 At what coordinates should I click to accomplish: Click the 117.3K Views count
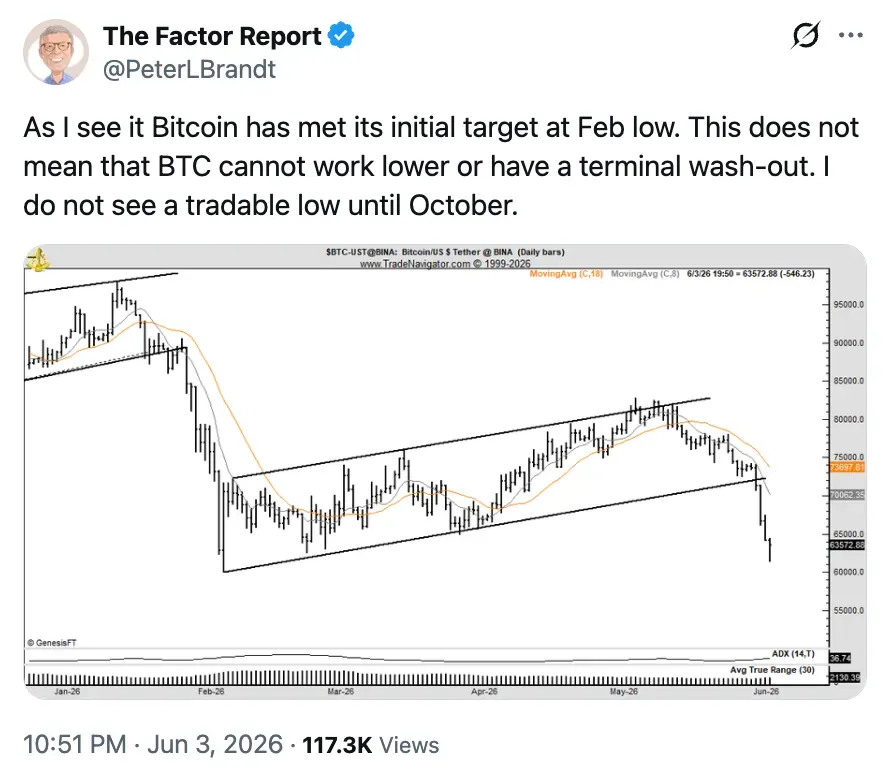click(x=371, y=745)
